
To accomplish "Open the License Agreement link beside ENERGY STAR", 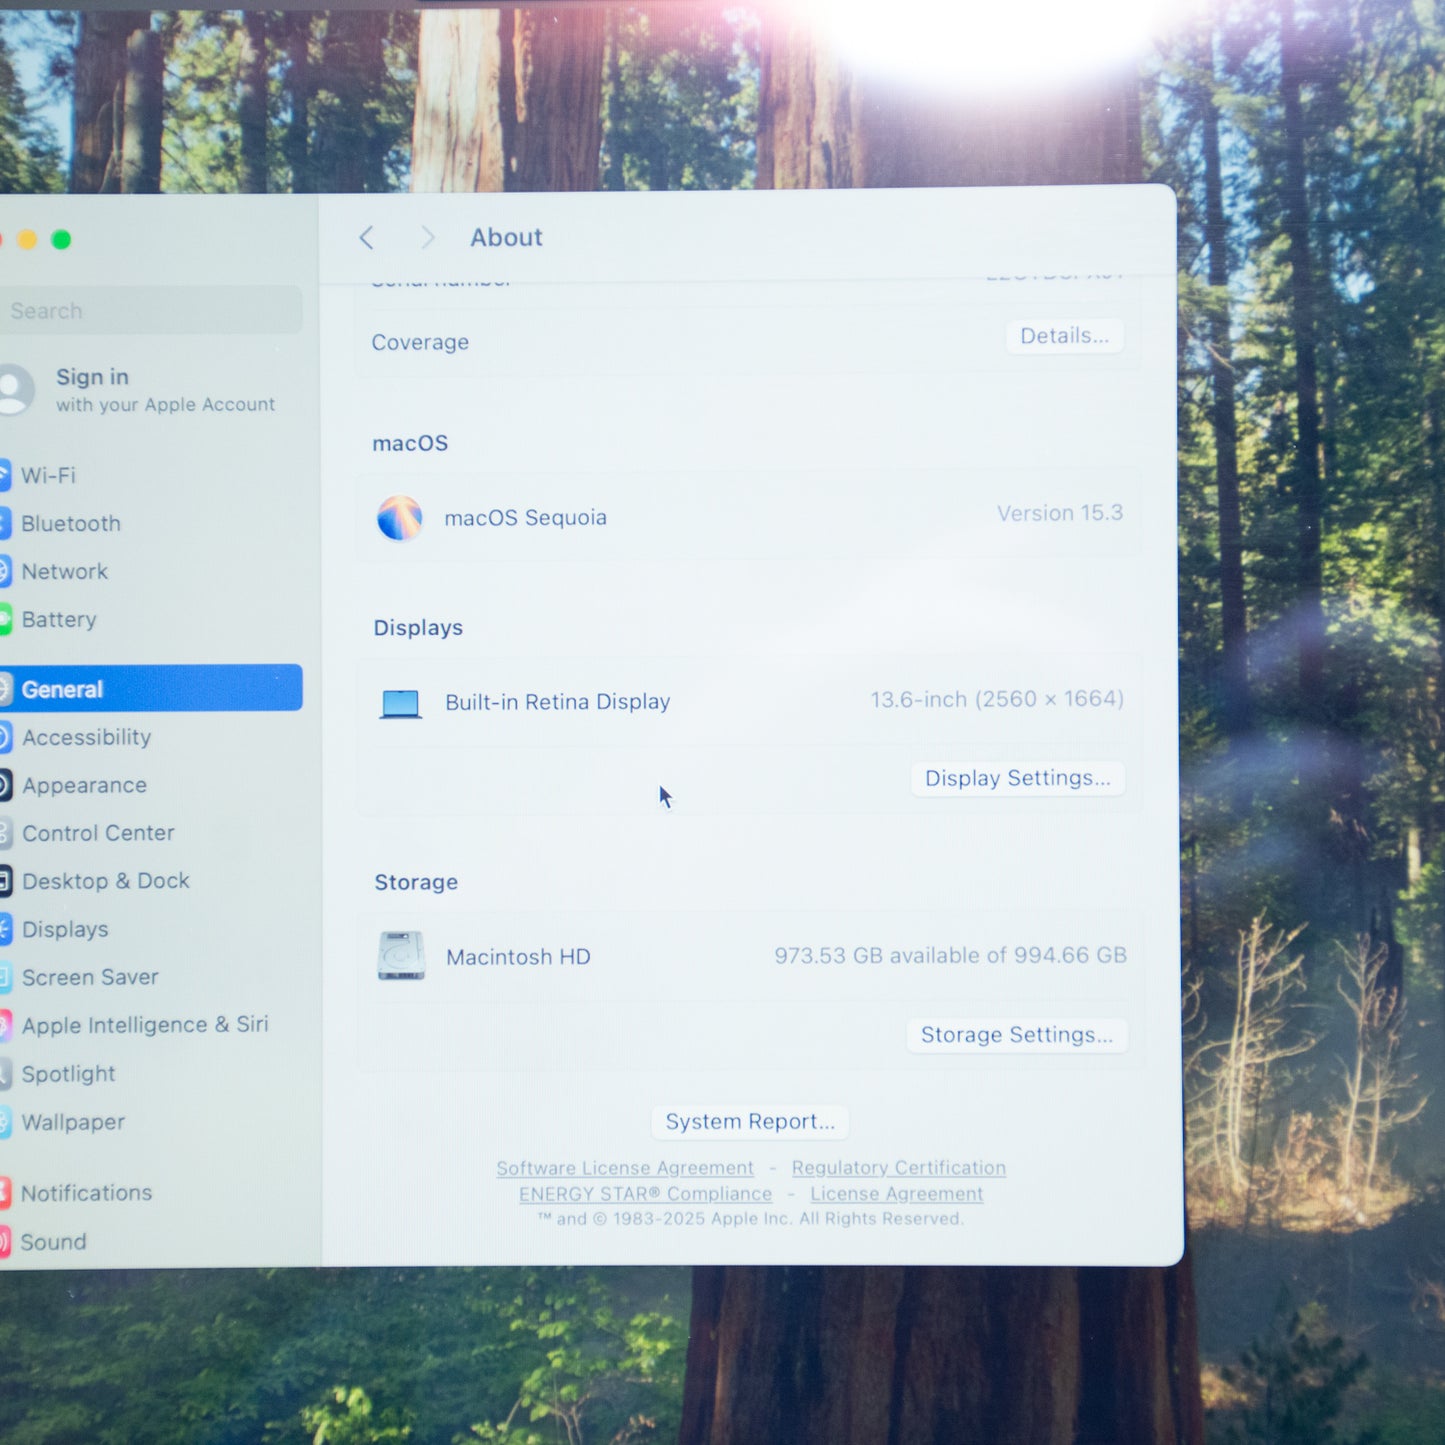I will tap(897, 1194).
